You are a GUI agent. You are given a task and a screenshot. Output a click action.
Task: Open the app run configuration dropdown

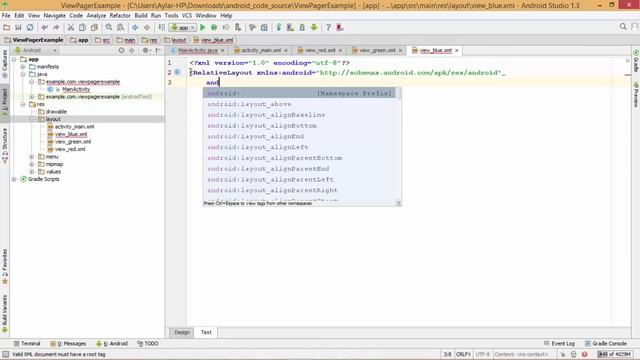tap(184, 27)
